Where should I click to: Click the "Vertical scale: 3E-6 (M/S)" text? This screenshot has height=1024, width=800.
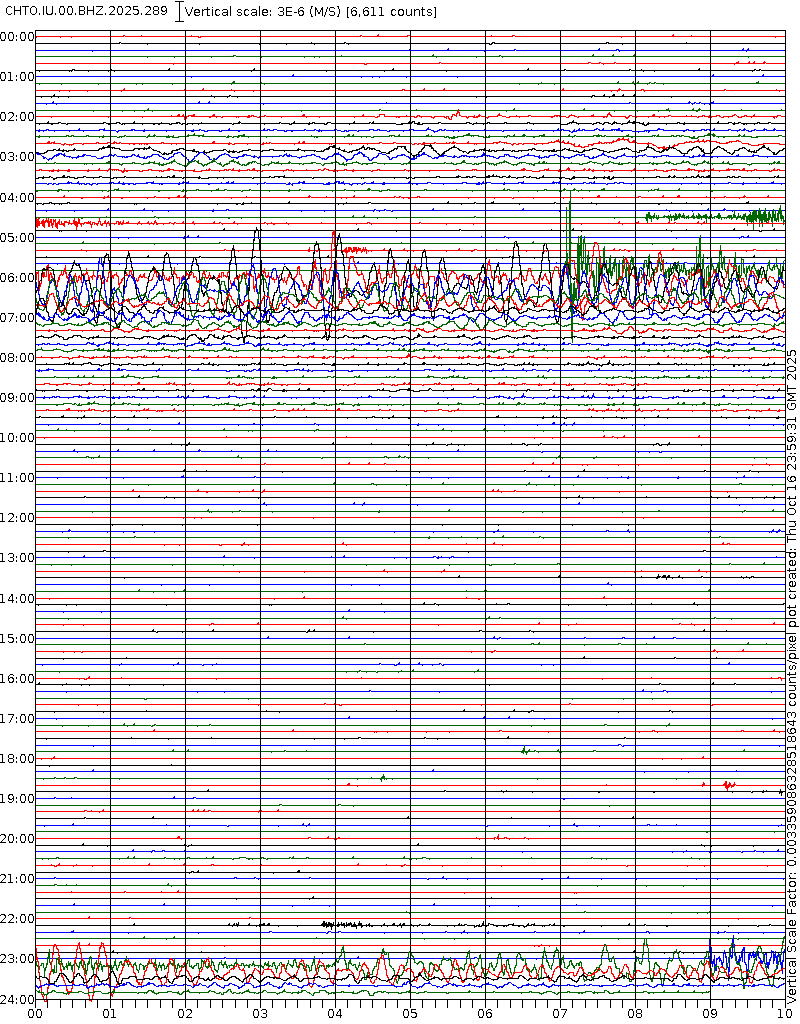tap(264, 12)
